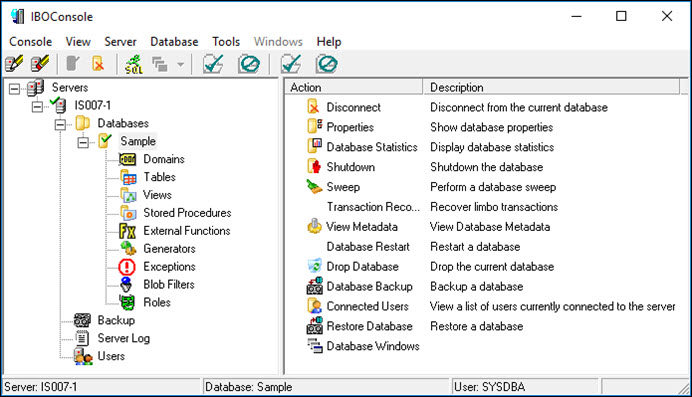This screenshot has width=692, height=397.
Task: Select the Server Log tree icon
Action: tap(82, 338)
